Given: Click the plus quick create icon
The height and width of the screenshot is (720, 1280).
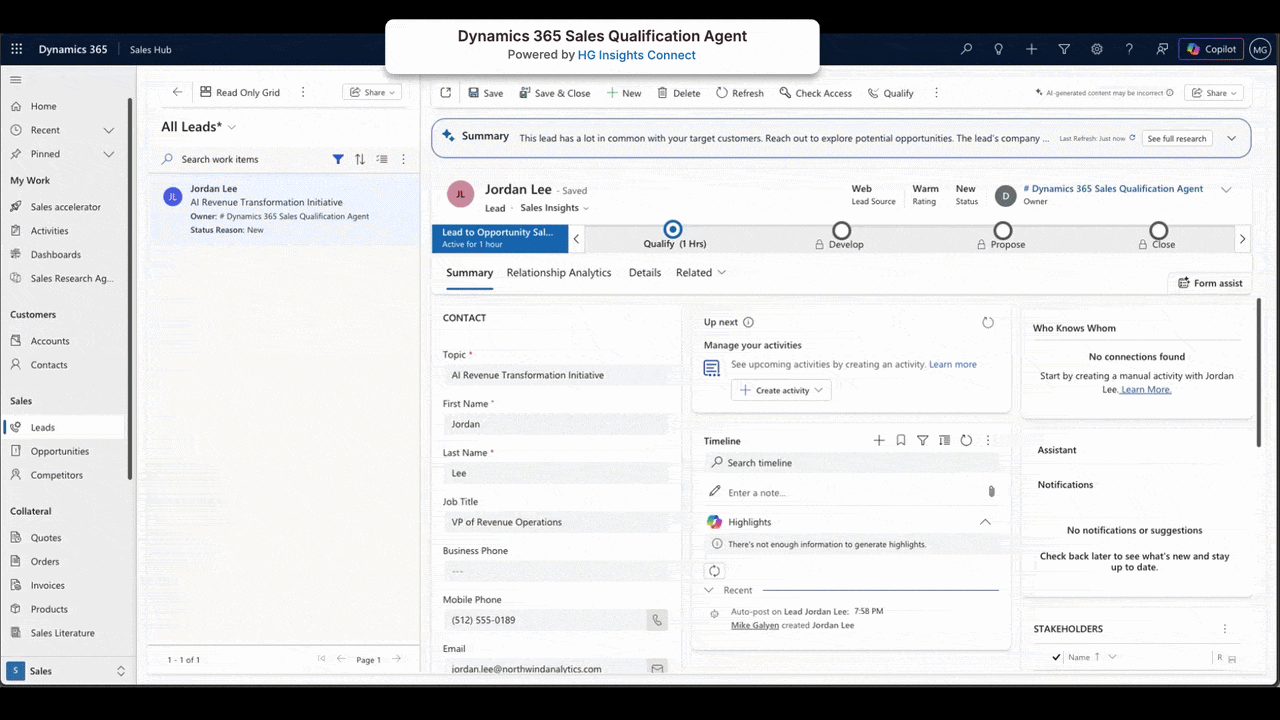Looking at the screenshot, I should coord(1031,49).
